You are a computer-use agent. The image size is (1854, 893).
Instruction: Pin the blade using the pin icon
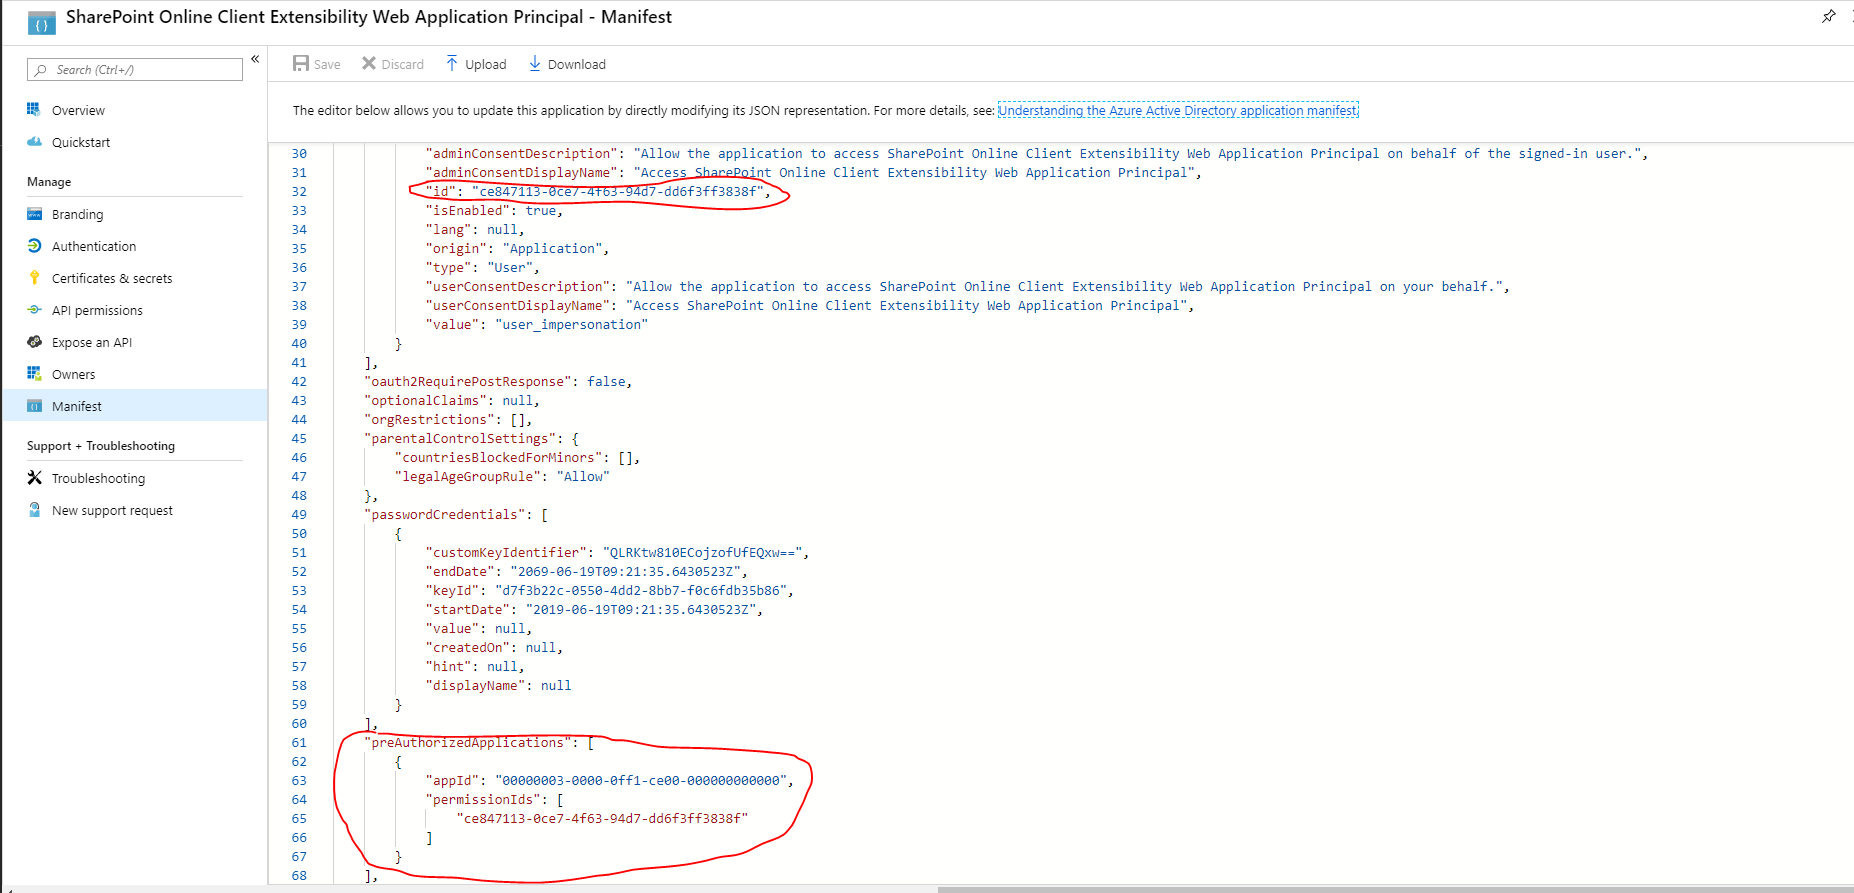[x=1828, y=16]
